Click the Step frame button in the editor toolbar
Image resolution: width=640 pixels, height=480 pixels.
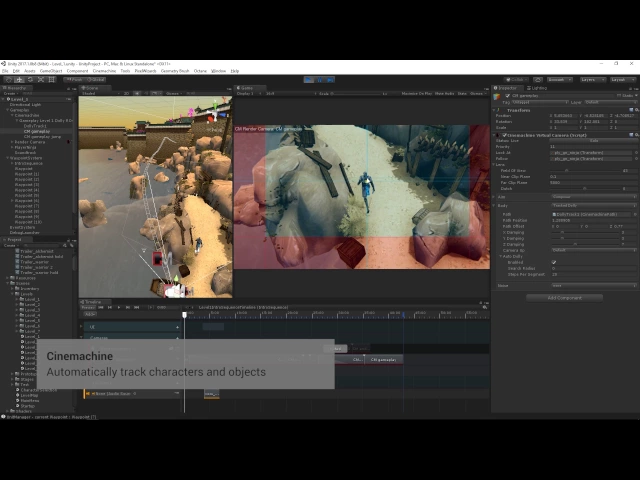pyautogui.click(x=330, y=80)
